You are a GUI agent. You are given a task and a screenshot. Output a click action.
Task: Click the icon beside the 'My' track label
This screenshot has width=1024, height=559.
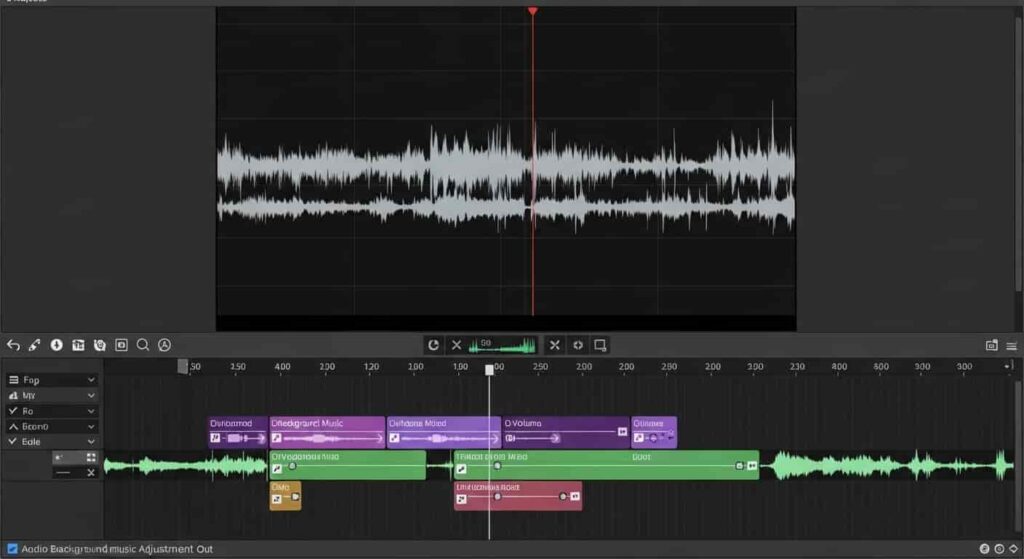[x=13, y=395]
